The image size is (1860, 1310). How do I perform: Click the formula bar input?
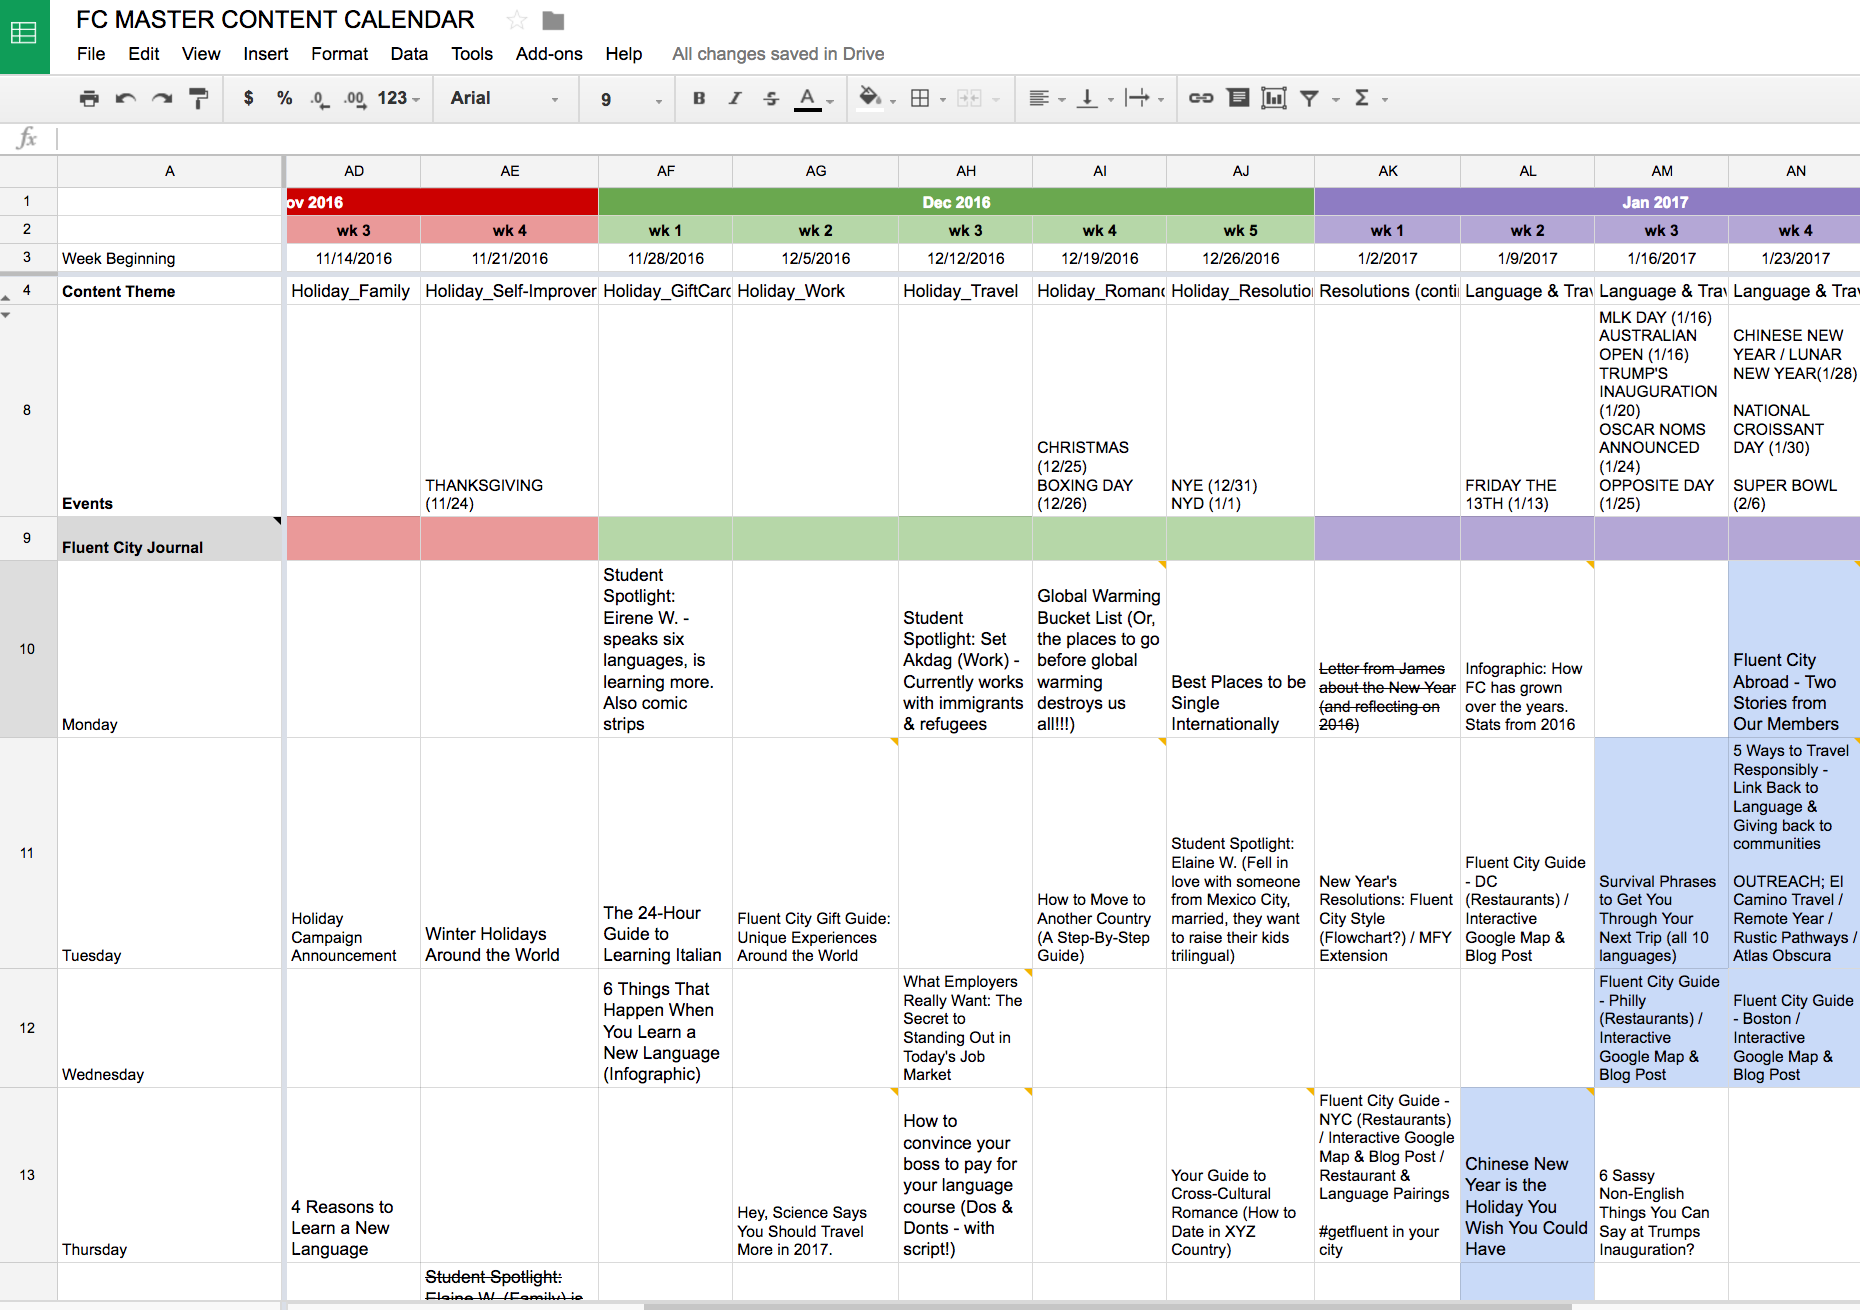(958, 138)
